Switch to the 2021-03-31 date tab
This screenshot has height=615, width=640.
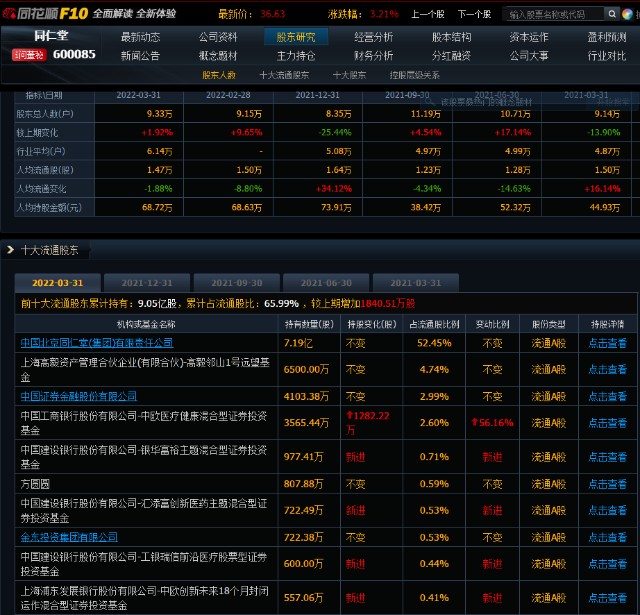coord(416,283)
